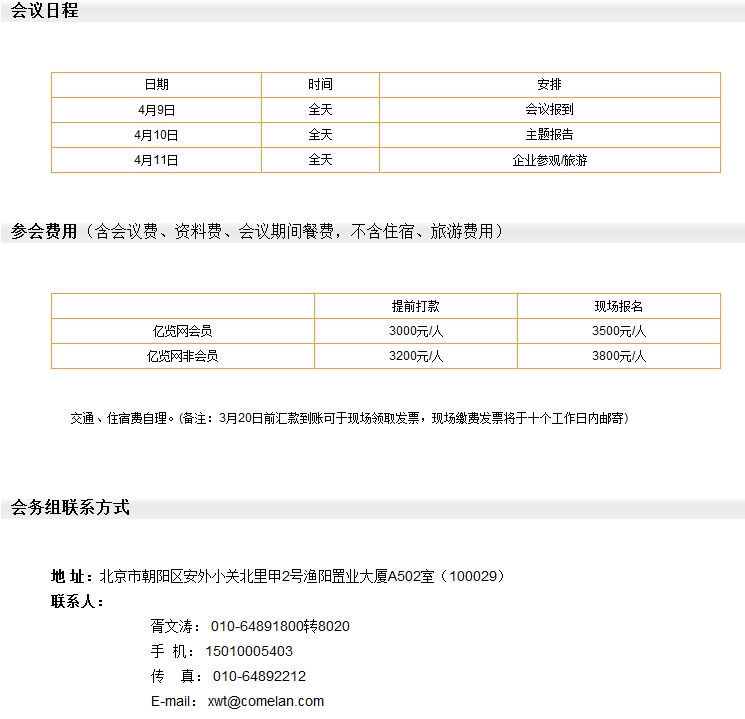Click the fax number 010-64892212
The image size is (745, 719).
point(259,676)
